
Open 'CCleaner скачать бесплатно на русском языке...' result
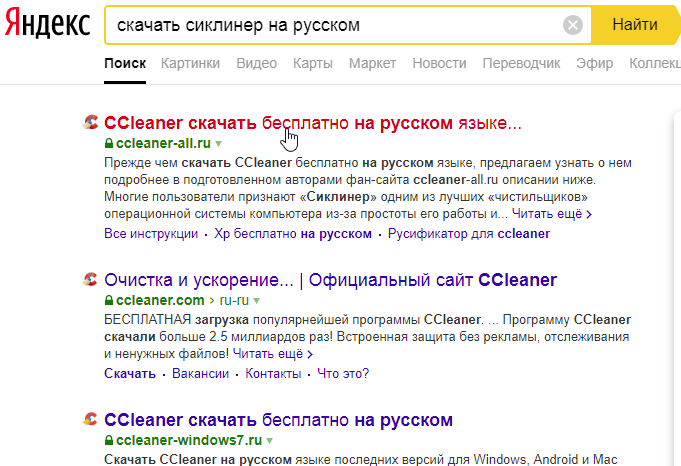point(313,123)
